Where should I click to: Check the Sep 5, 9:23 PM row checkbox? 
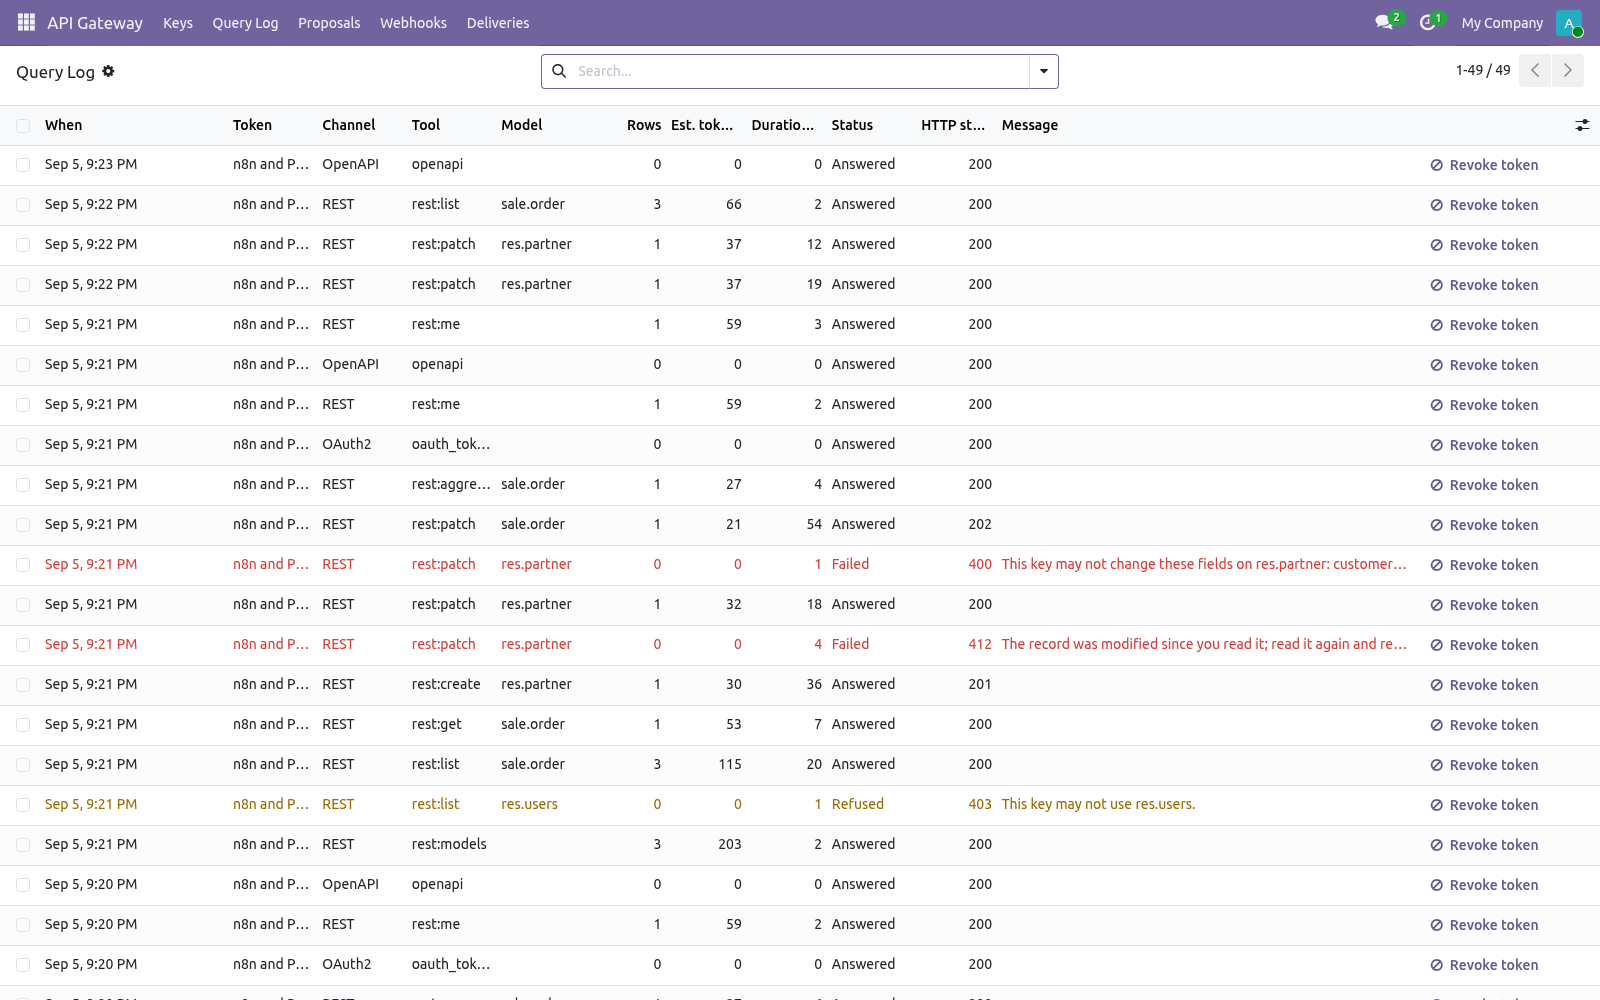click(23, 165)
